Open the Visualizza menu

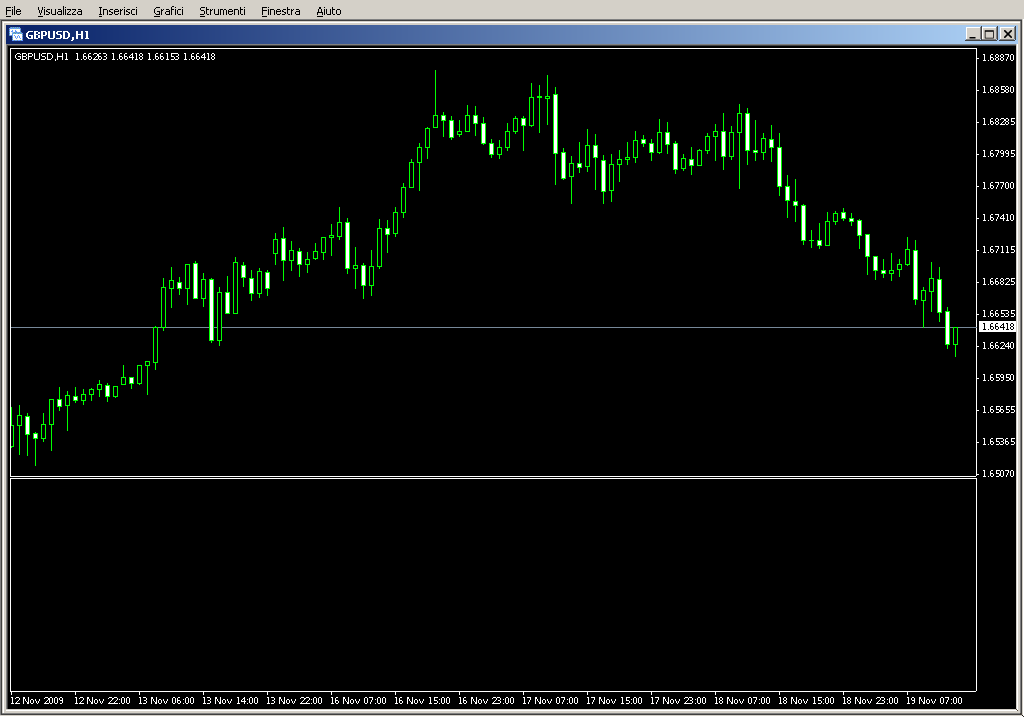coord(60,11)
